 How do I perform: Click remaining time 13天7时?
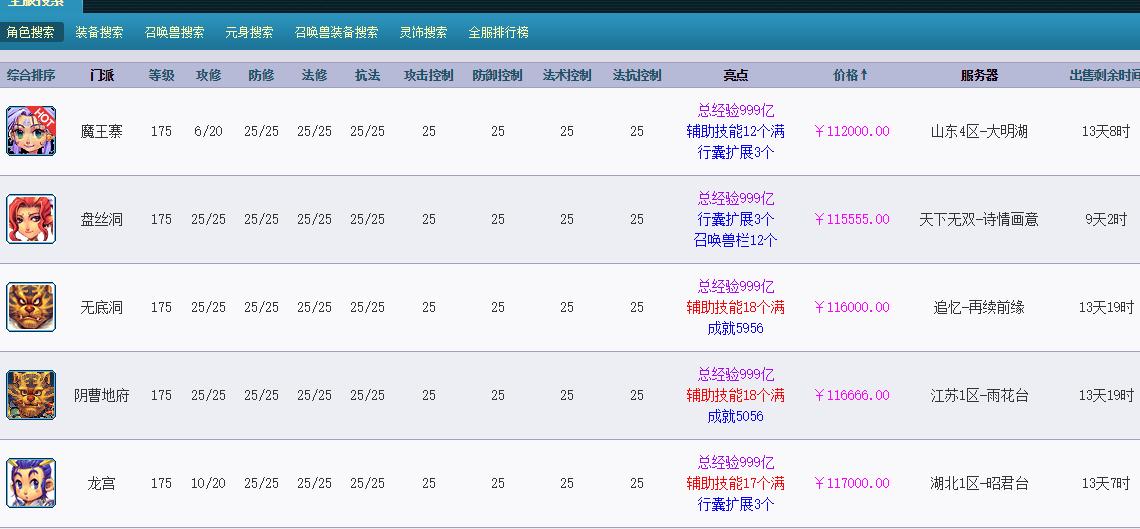click(x=1107, y=484)
